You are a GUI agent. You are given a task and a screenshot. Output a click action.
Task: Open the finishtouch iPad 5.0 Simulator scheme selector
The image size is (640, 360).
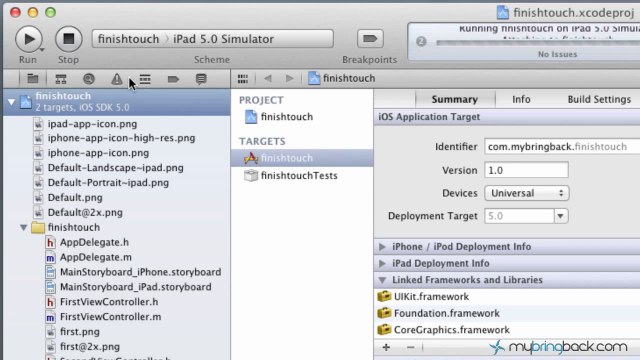click(x=212, y=39)
